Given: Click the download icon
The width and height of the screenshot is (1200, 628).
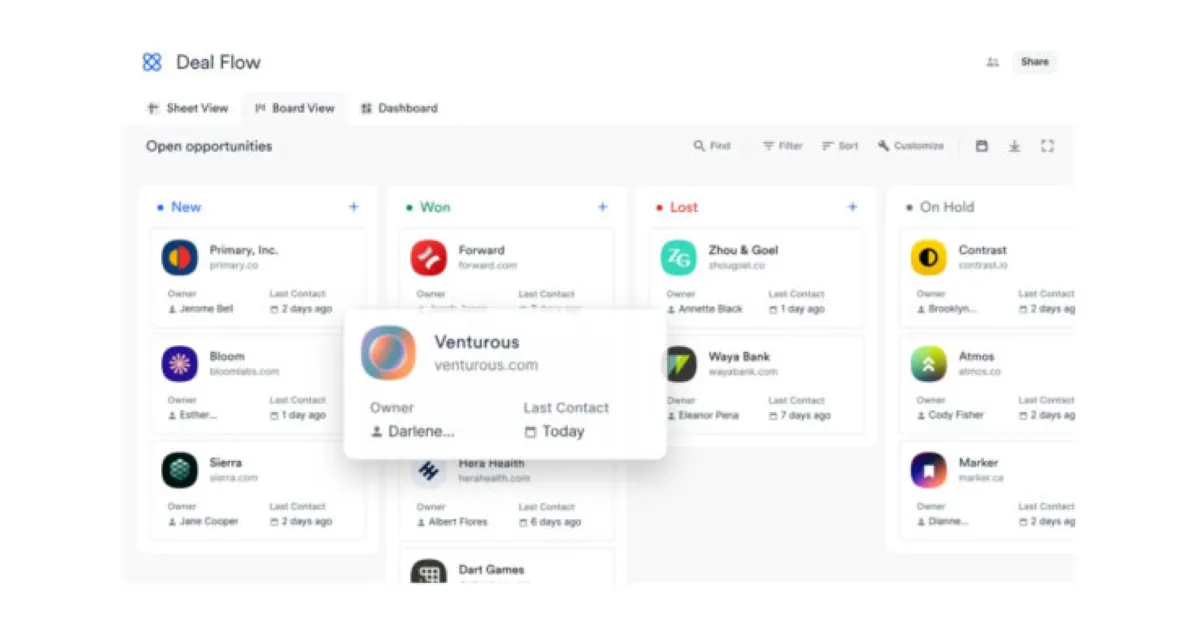Looking at the screenshot, I should [x=1014, y=146].
